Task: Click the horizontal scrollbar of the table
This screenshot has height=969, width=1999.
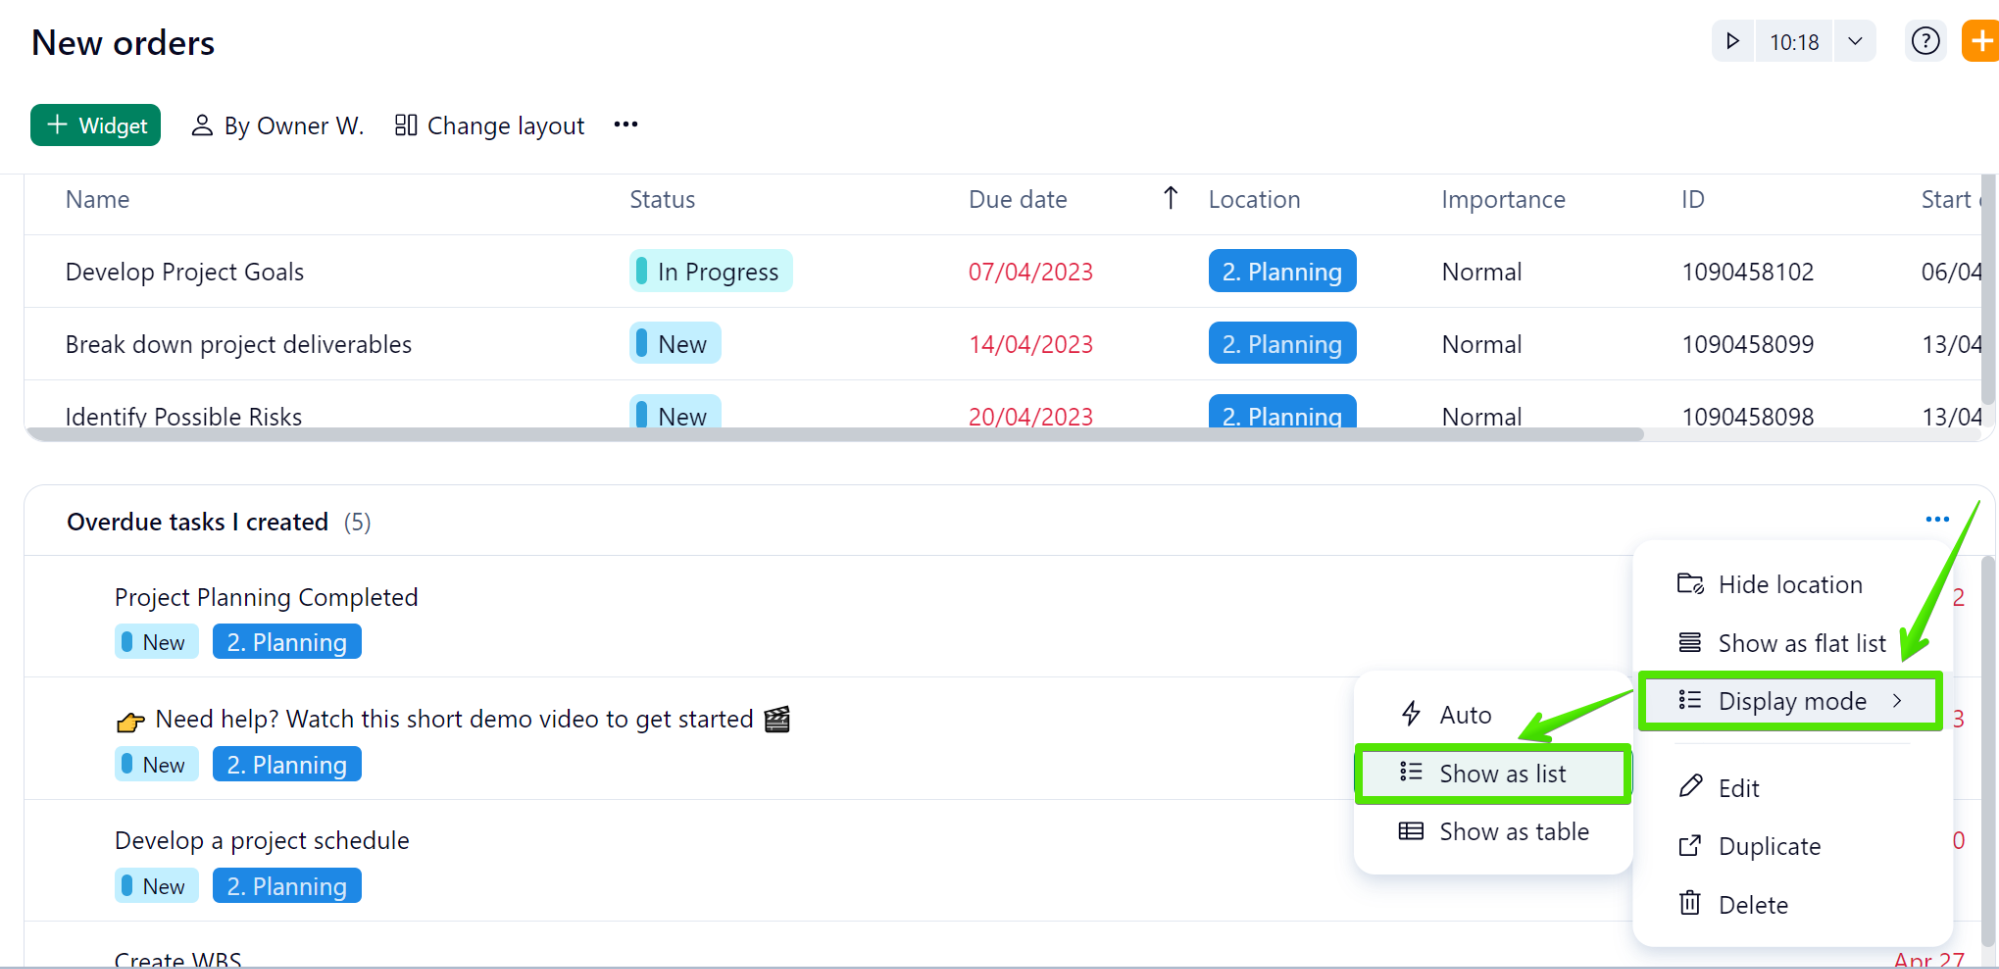Action: pos(835,434)
